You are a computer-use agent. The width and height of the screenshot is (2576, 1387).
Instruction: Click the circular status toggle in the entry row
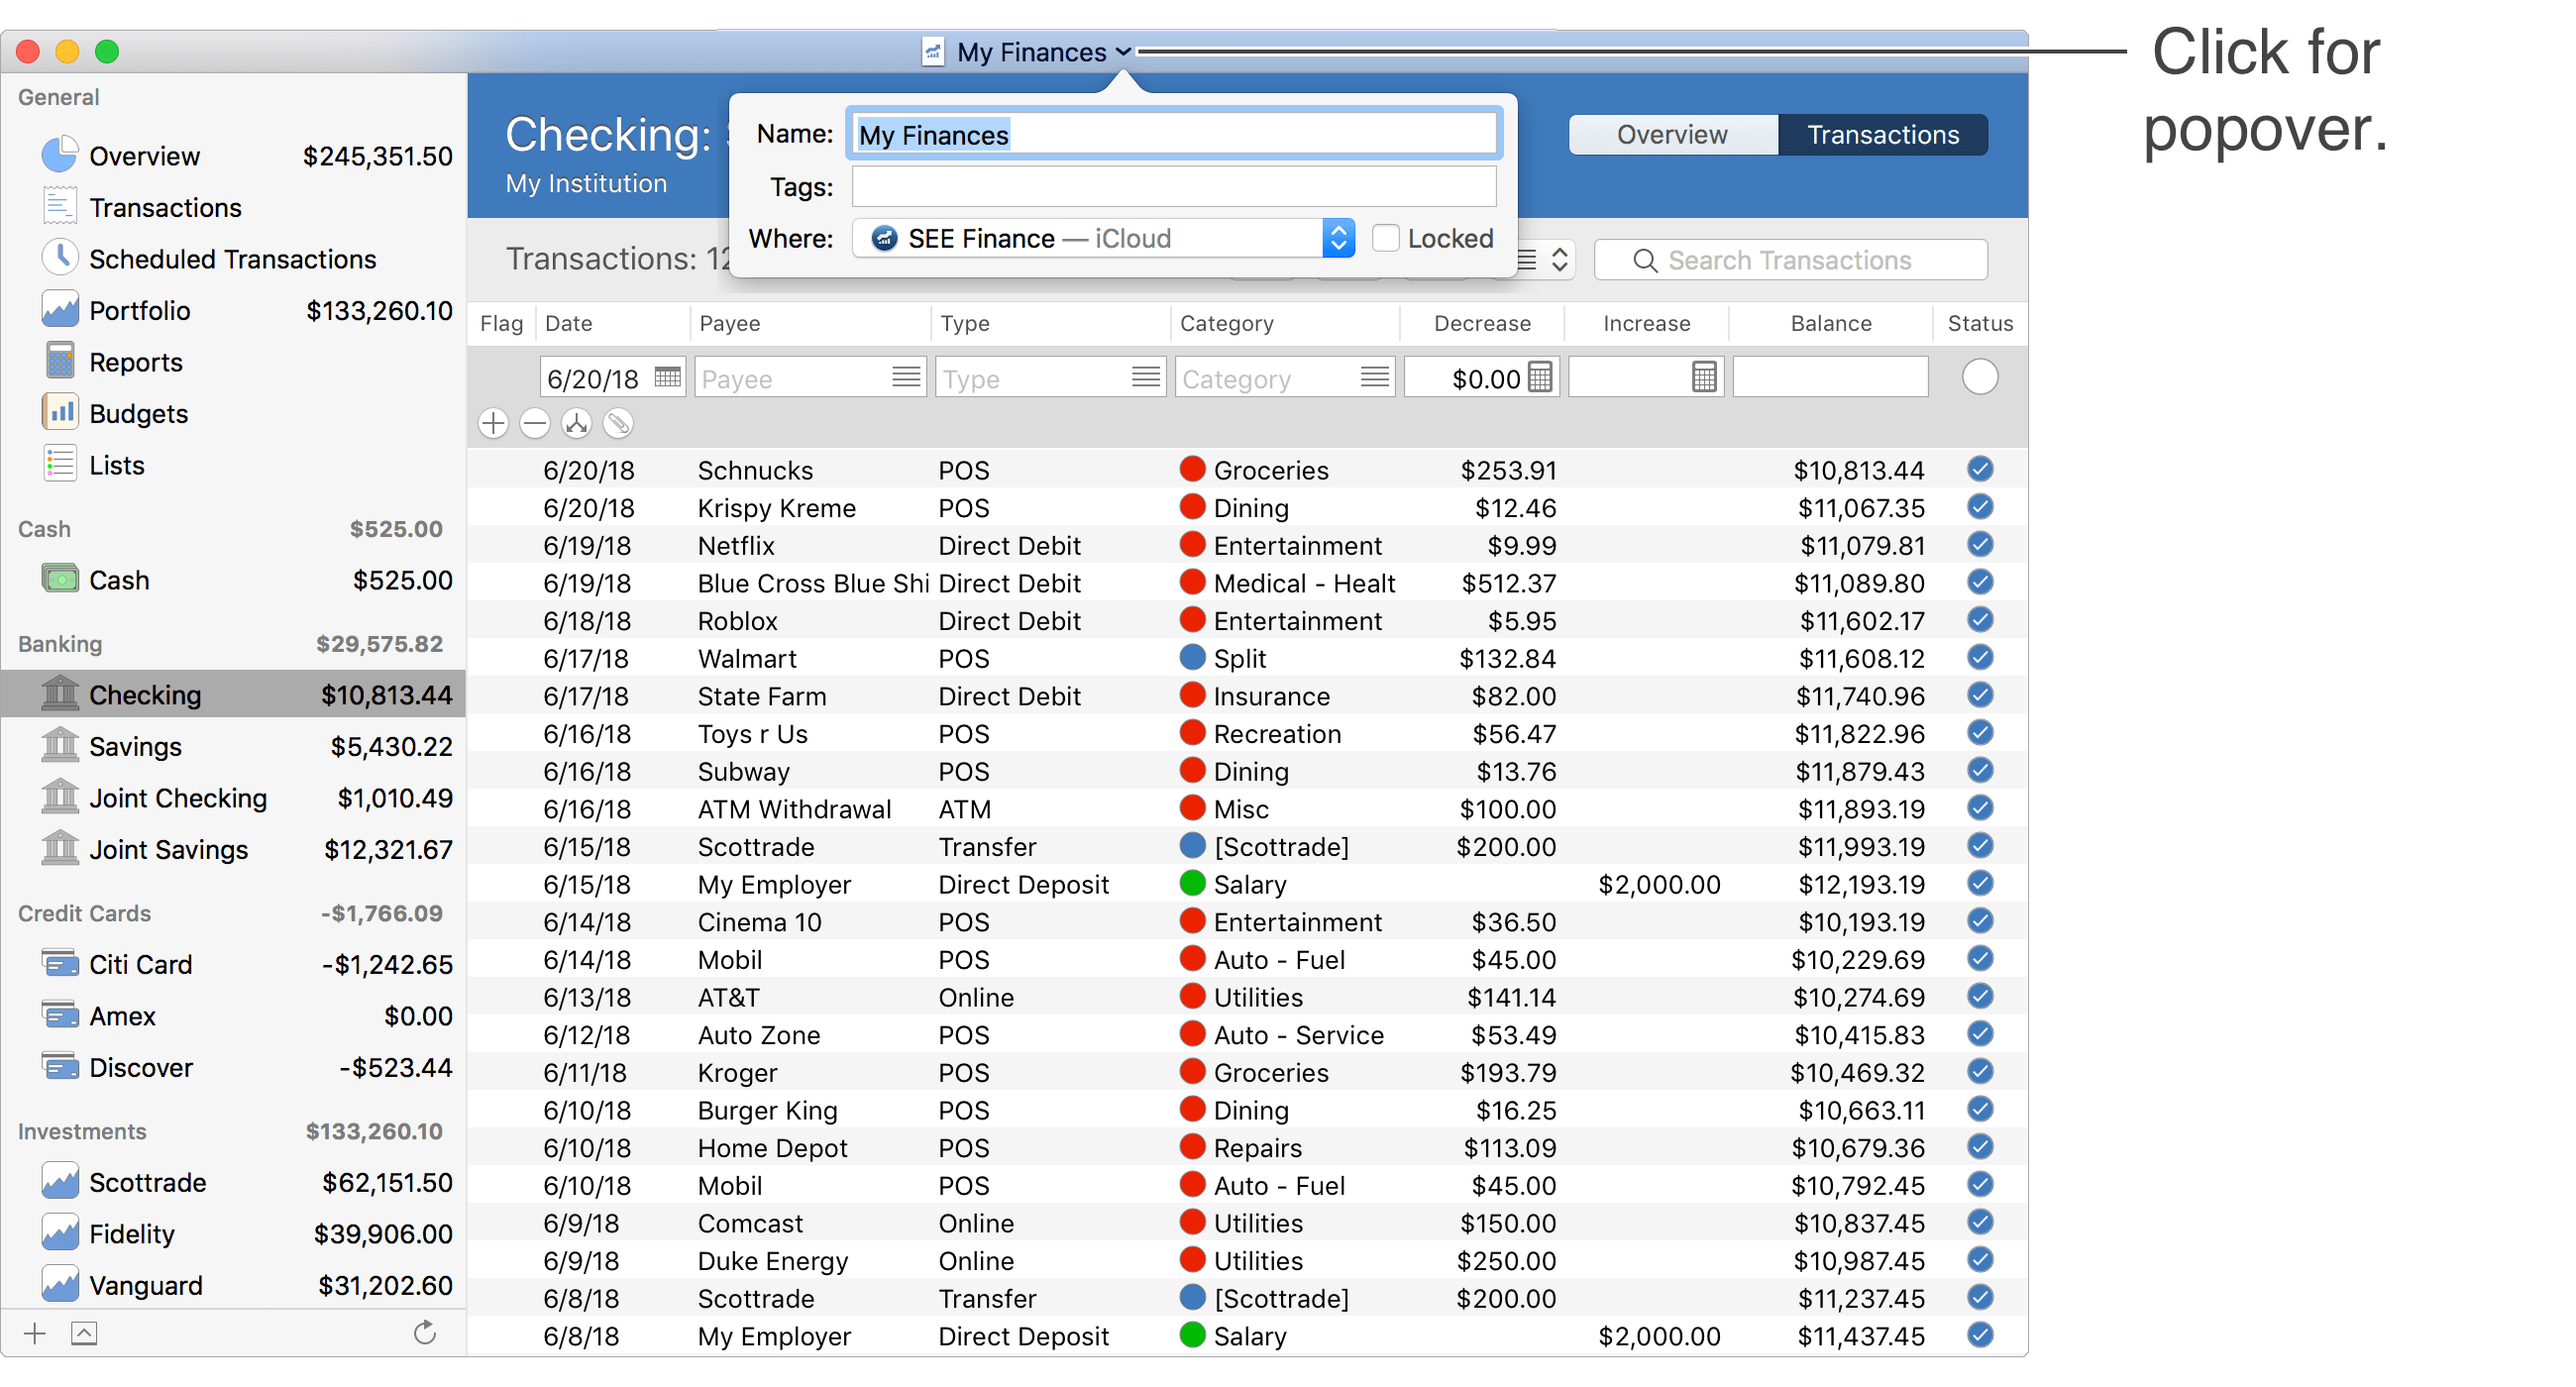(1979, 377)
